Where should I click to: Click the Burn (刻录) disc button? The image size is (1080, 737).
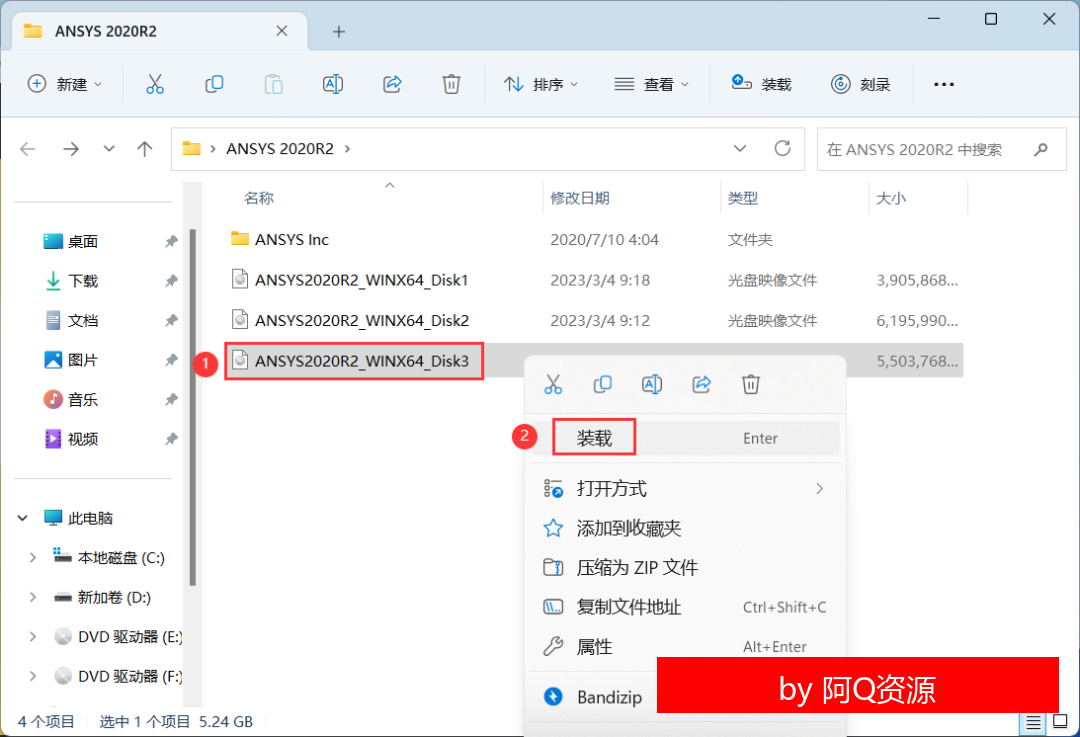[860, 84]
